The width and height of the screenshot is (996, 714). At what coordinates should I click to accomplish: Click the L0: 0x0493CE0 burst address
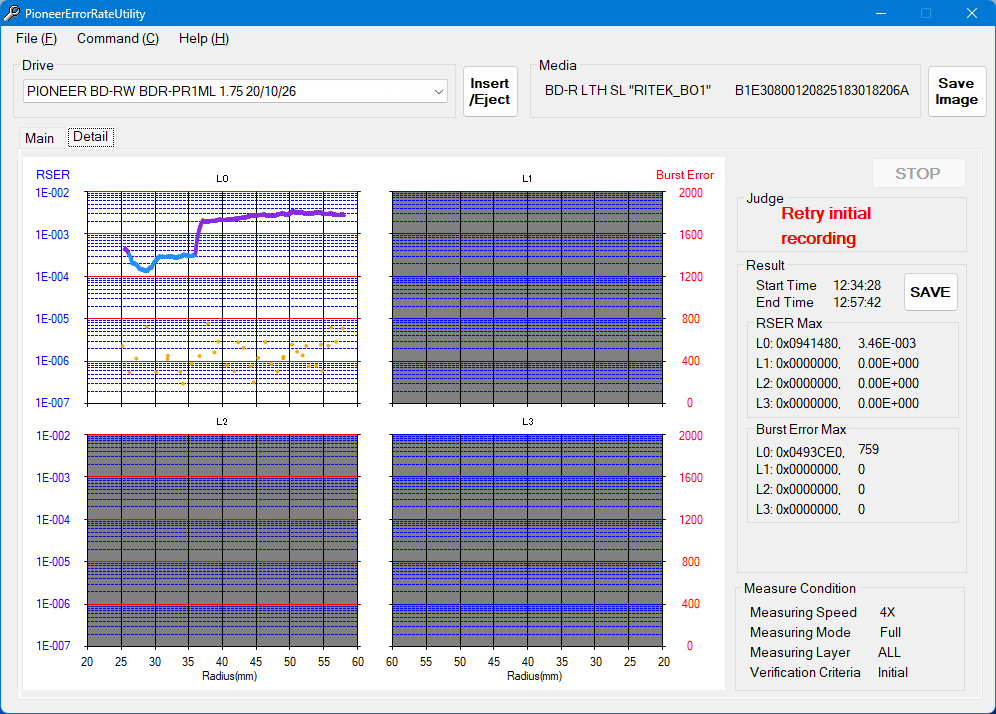800,452
